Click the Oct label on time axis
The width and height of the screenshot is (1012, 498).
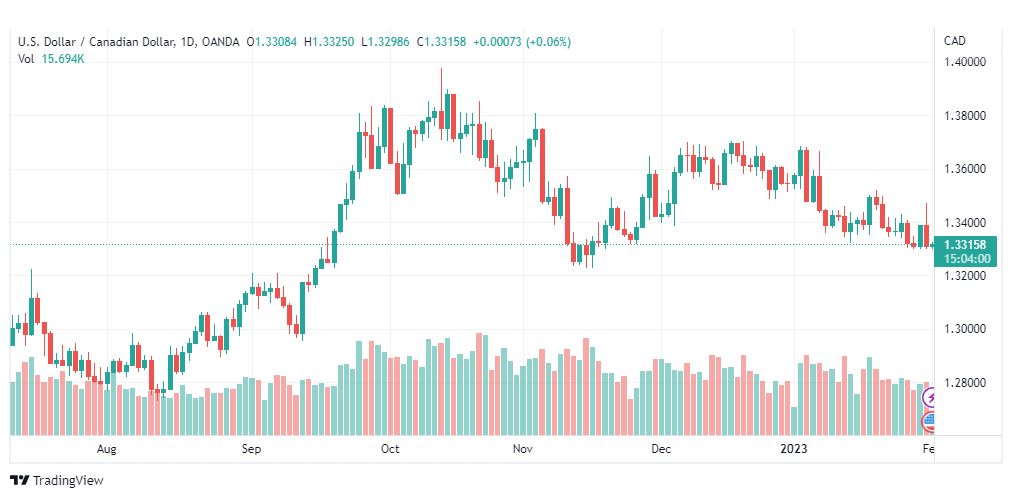pos(390,449)
